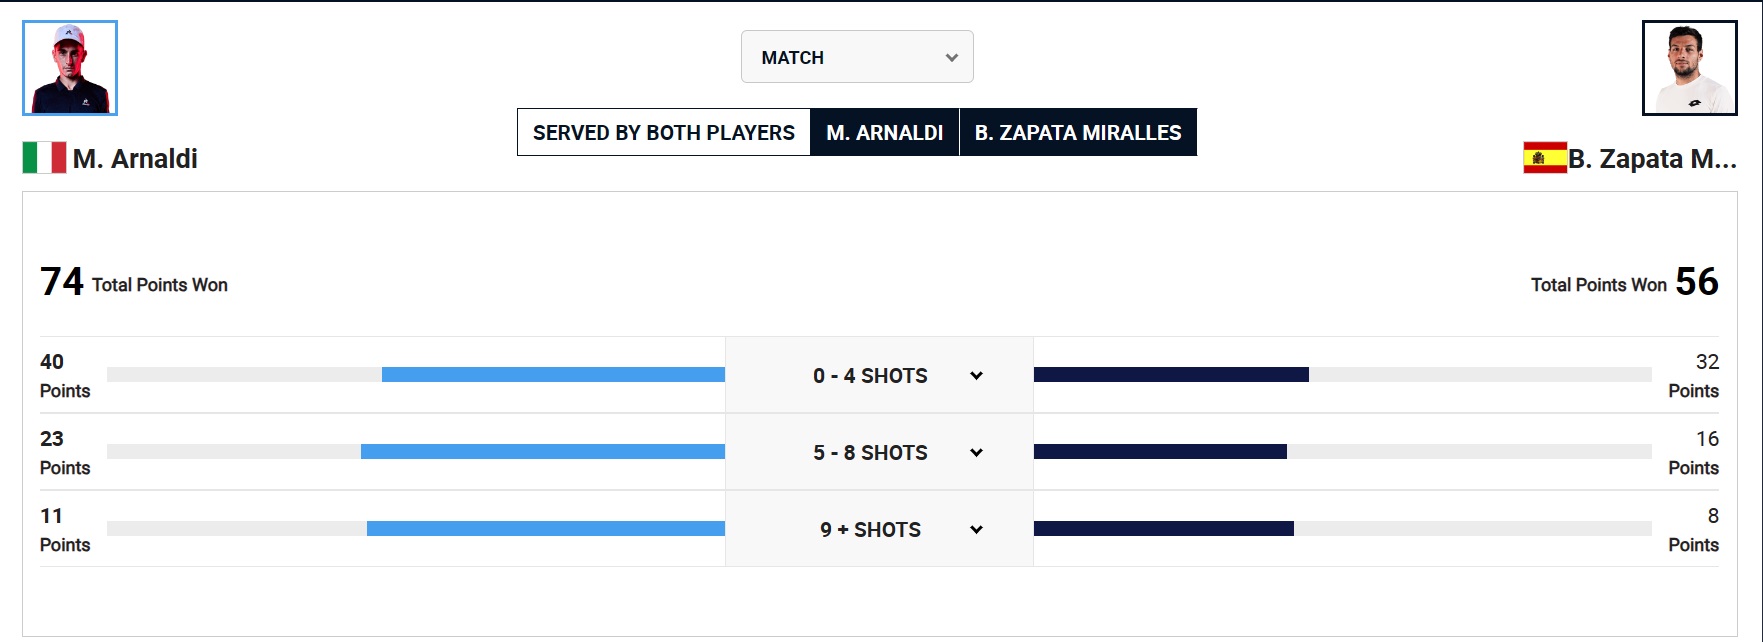Click Zapata's dark navy 0-4 shots bar
This screenshot has height=642, width=1763.
pyautogui.click(x=1171, y=375)
